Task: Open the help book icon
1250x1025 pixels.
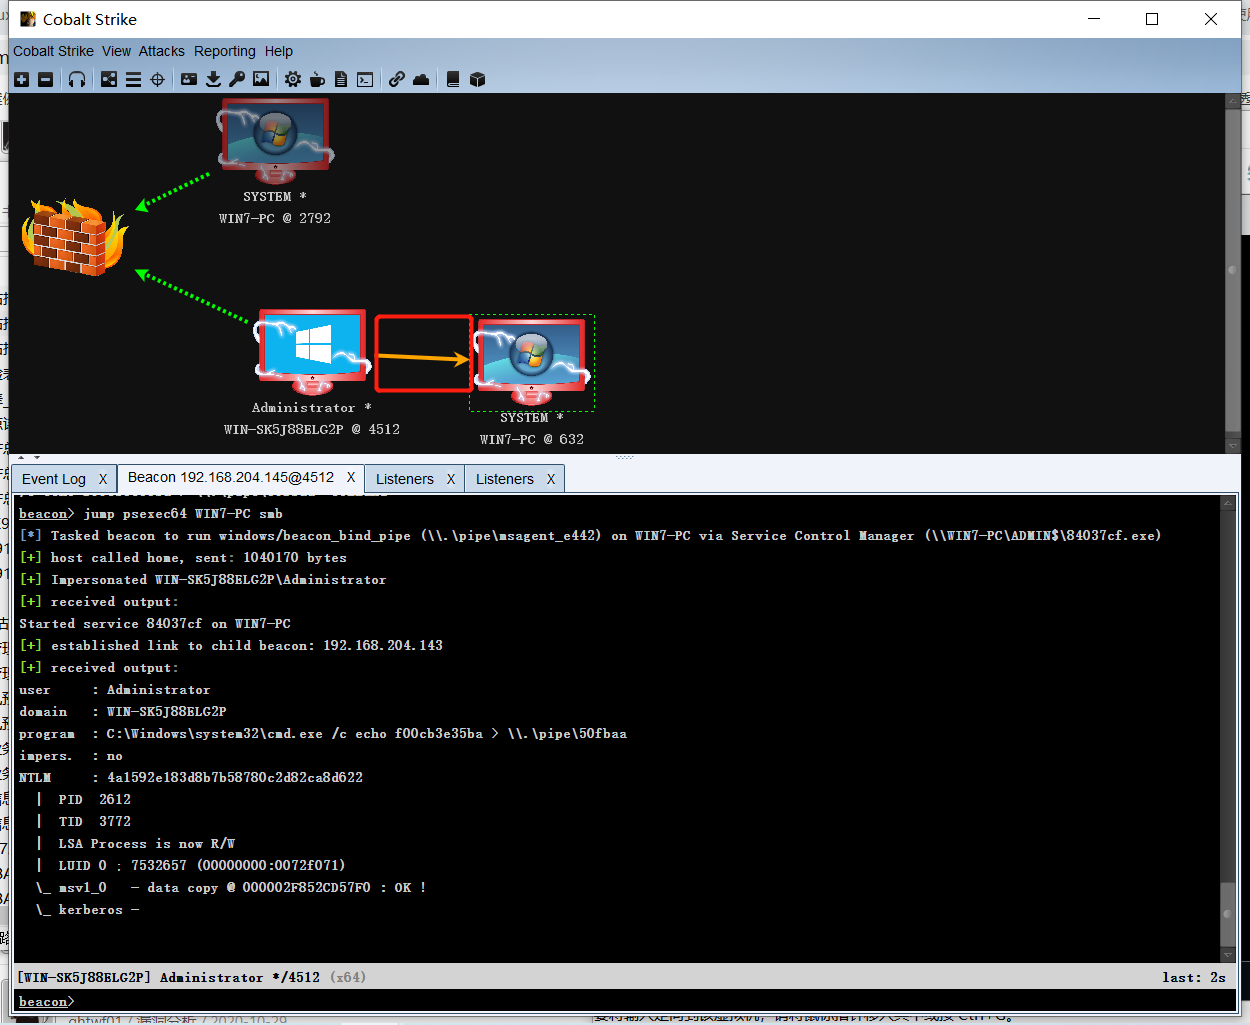Action: (453, 79)
